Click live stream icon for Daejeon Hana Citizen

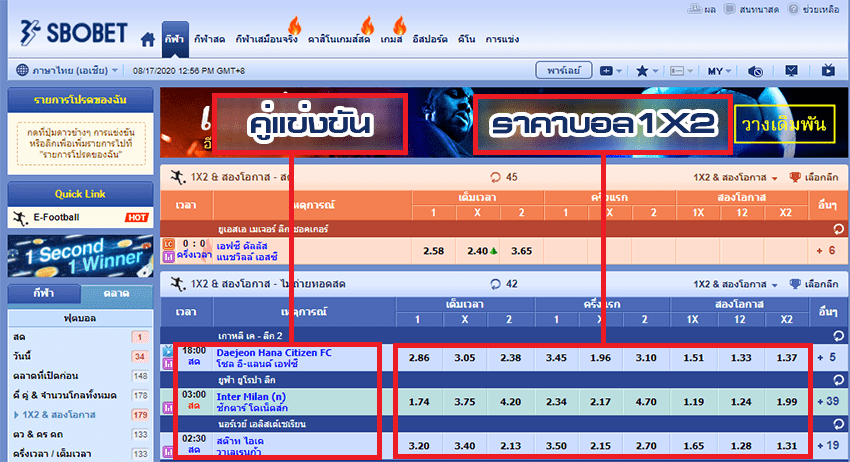pyautogui.click(x=168, y=351)
